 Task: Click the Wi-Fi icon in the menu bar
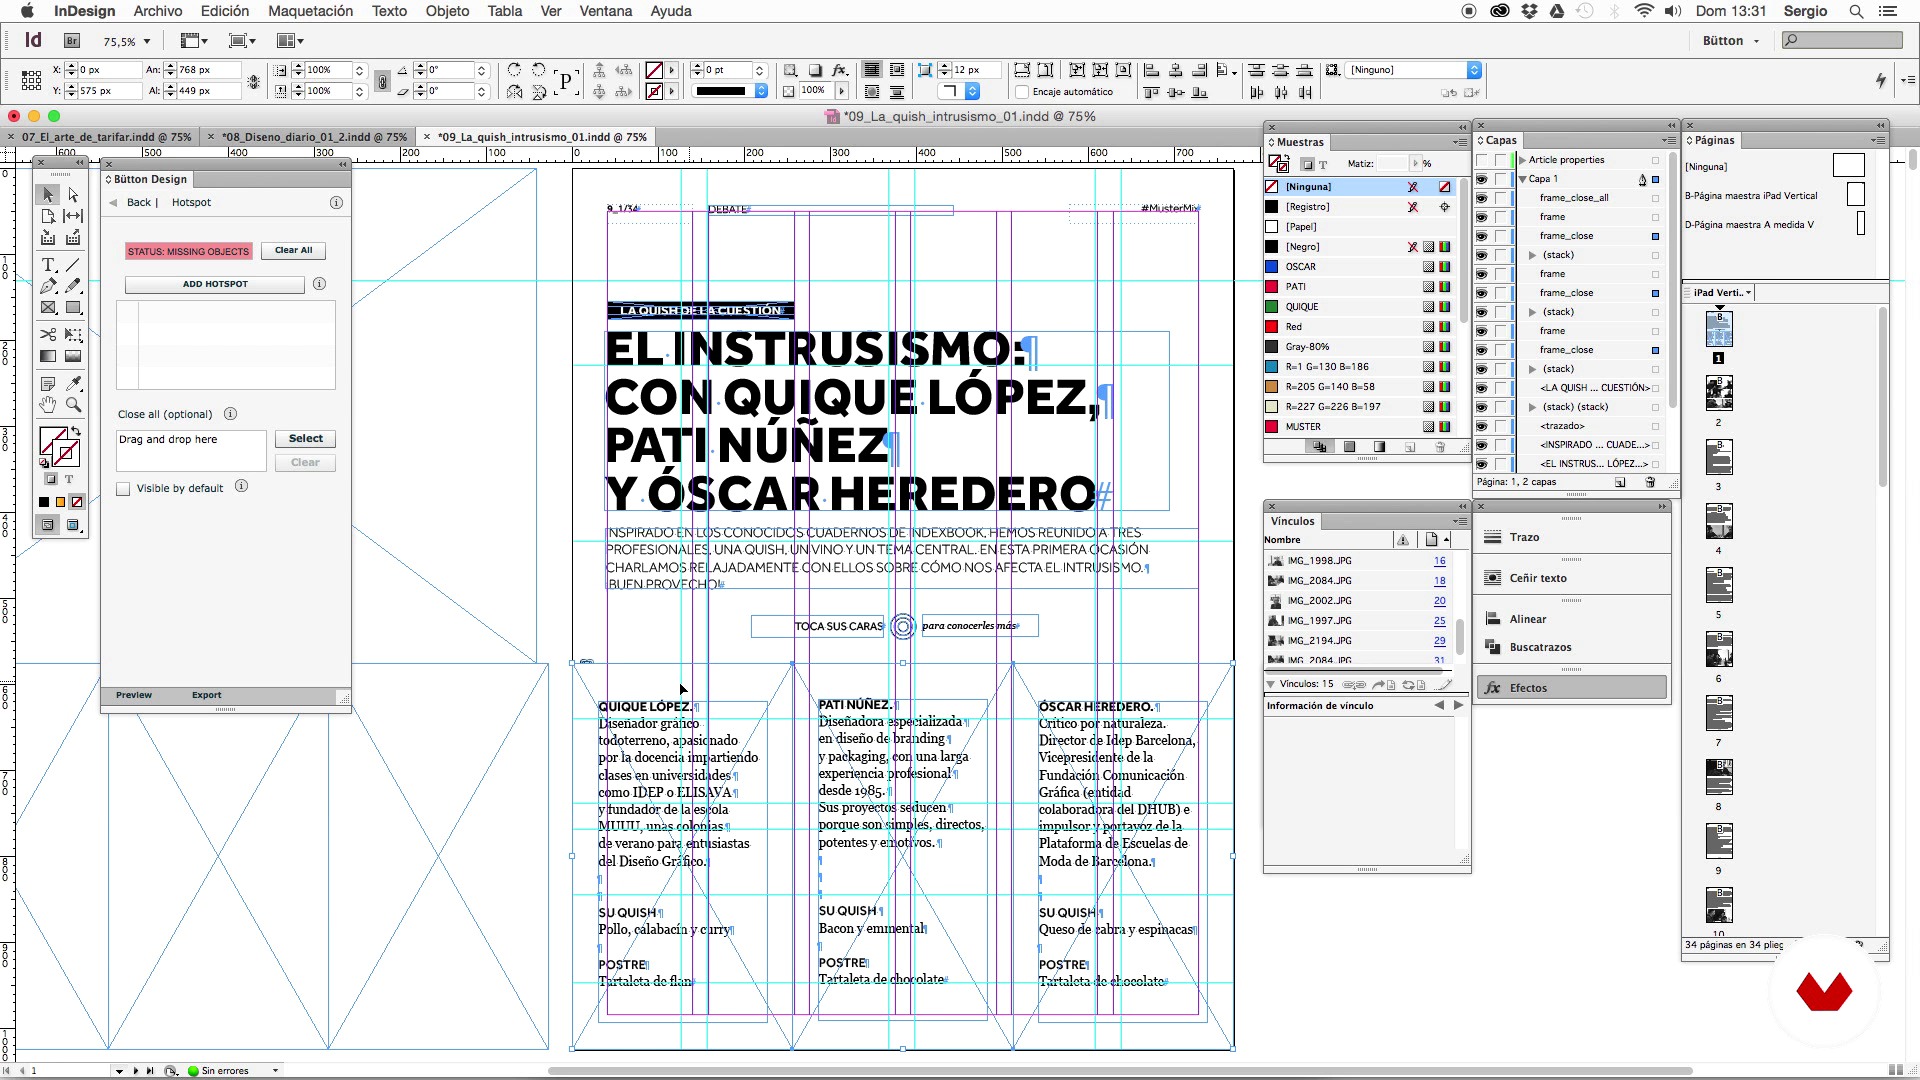1644,11
